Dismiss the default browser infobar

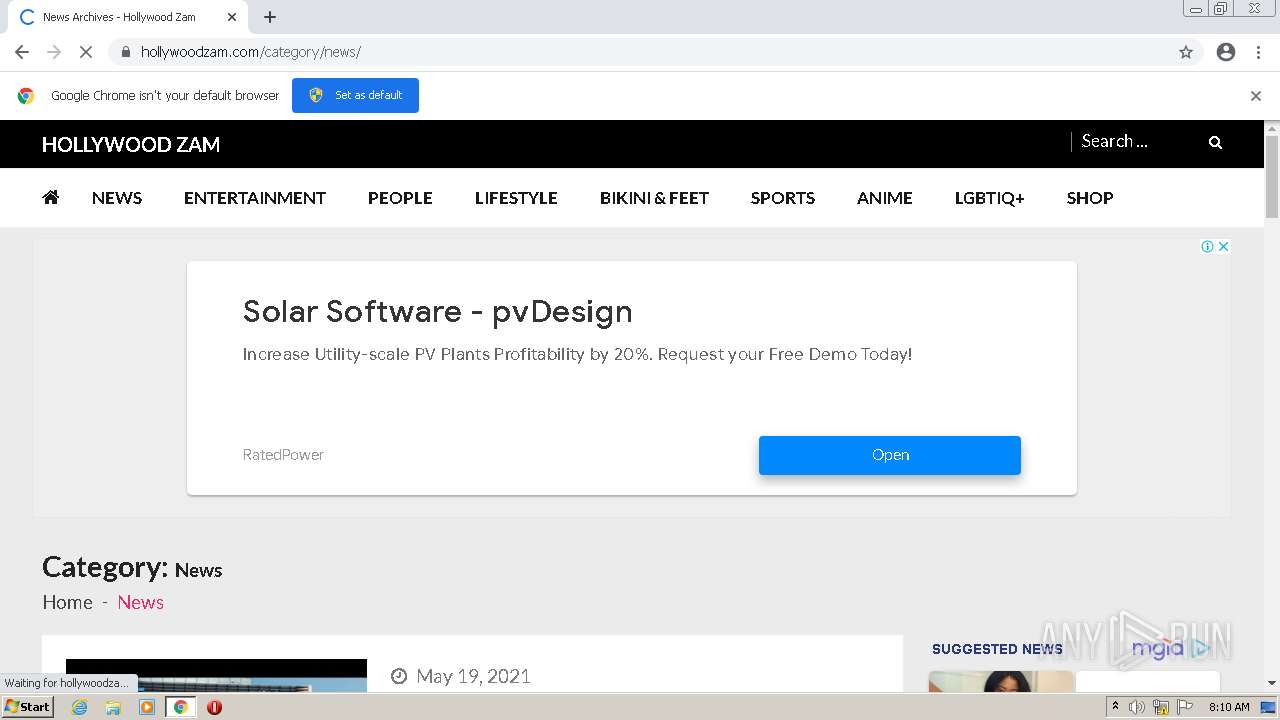1256,96
